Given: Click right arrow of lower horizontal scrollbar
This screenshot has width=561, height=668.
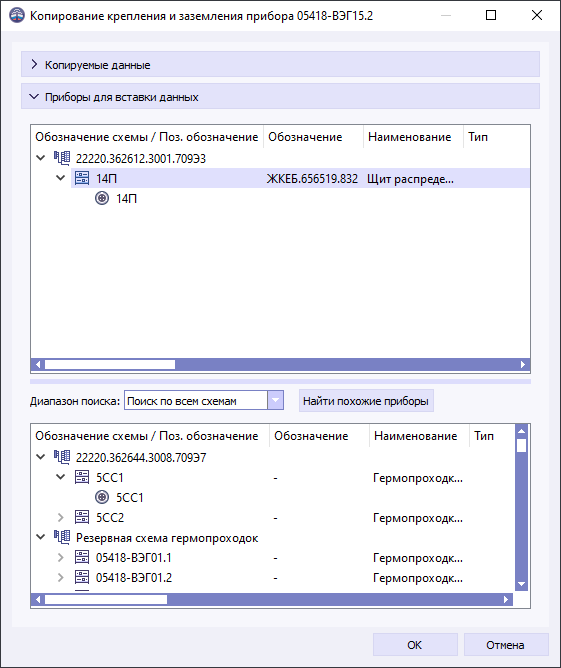Looking at the screenshot, I should coord(506,600).
